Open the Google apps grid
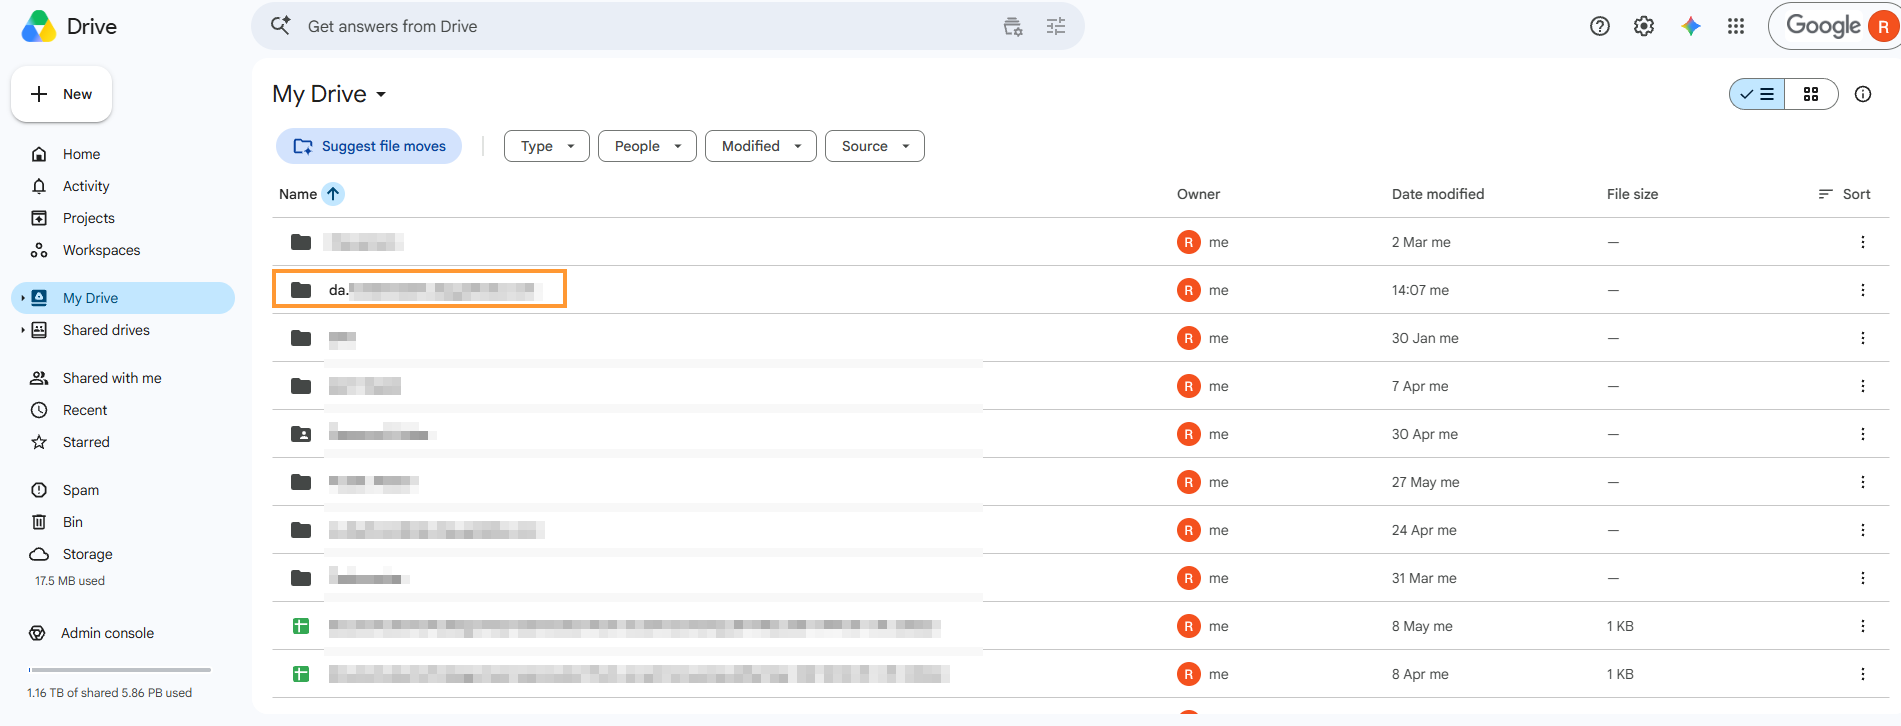 (x=1736, y=26)
